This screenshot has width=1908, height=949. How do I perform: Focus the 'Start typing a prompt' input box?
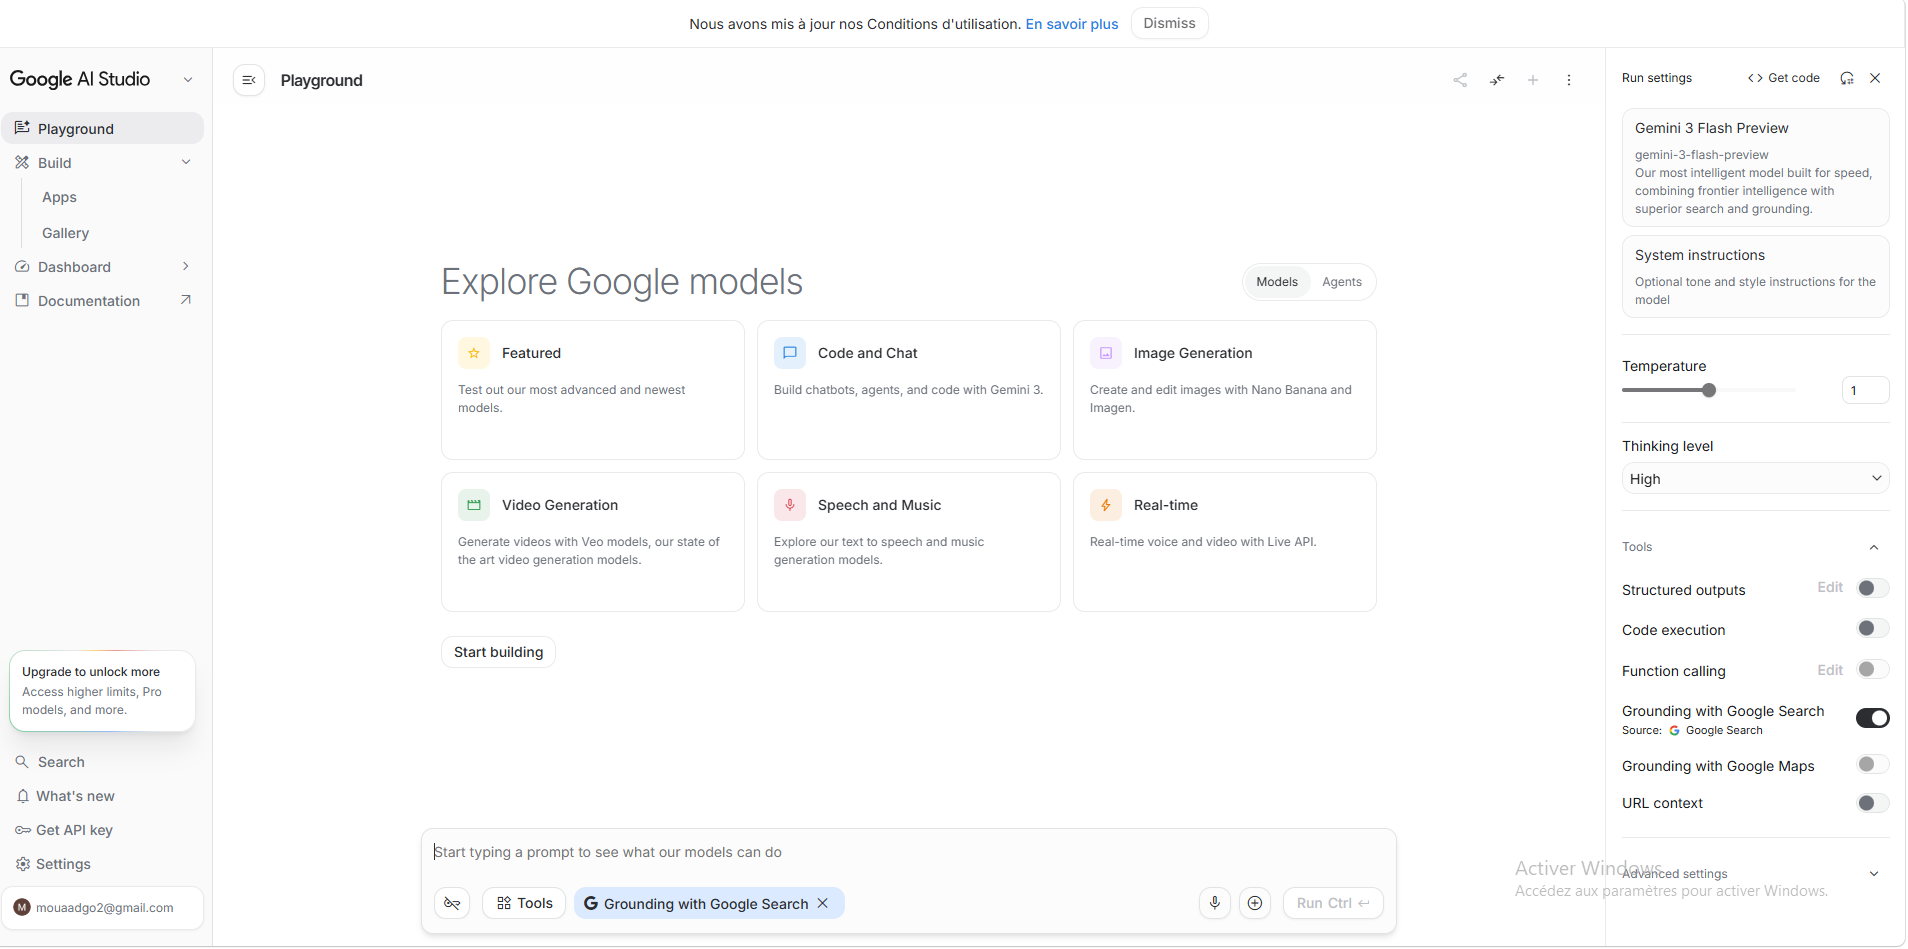pyautogui.click(x=908, y=852)
